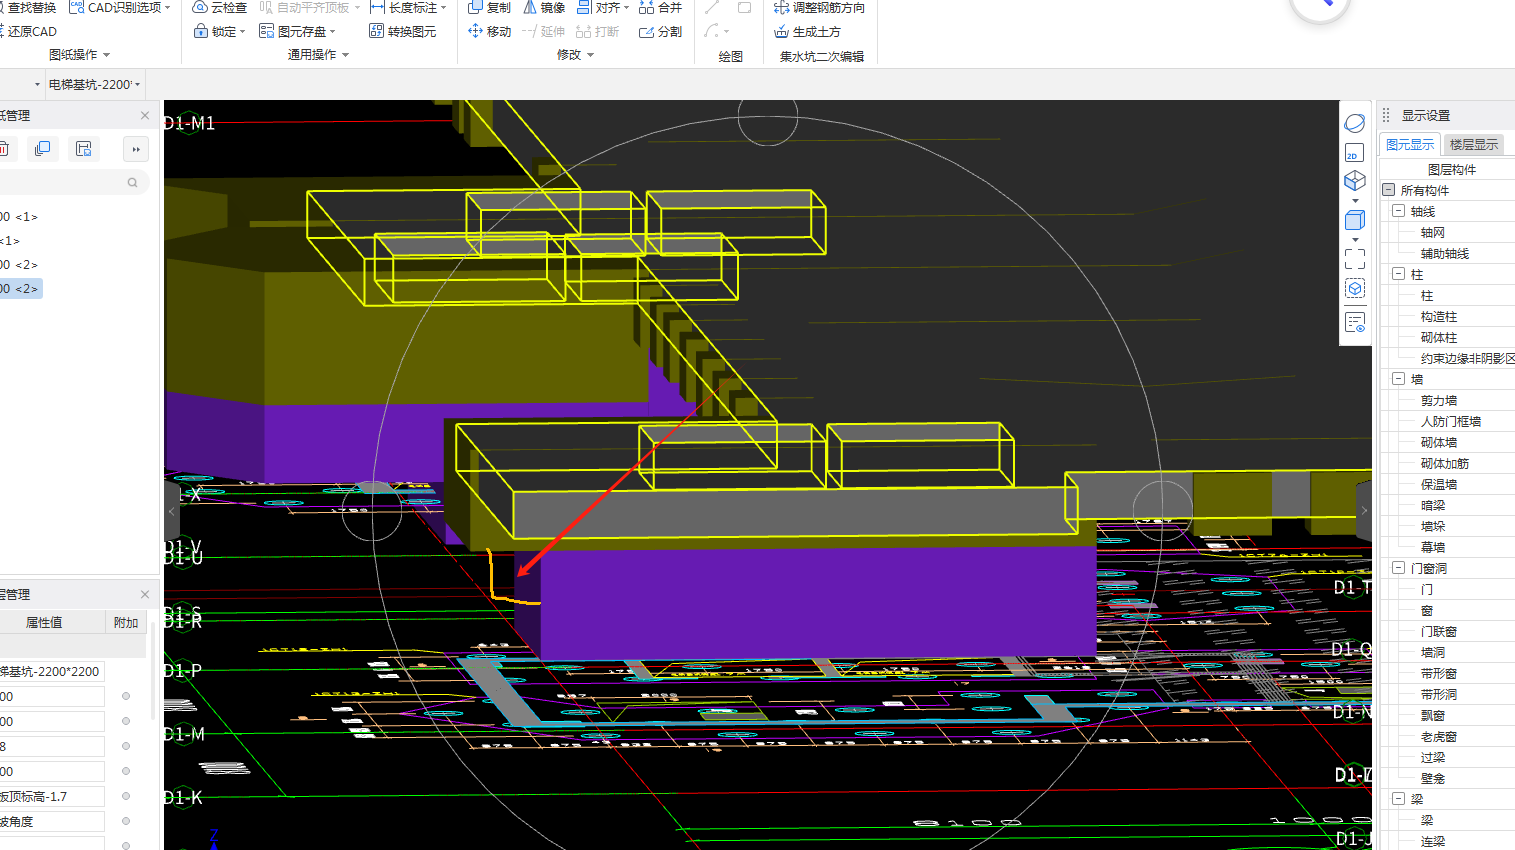Click the CAD识别选项 icon
1515x850 pixels.
76,7
